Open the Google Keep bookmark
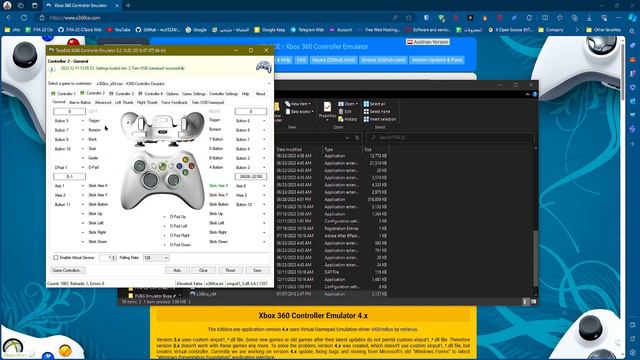The width and height of the screenshot is (640, 360). [x=270, y=30]
